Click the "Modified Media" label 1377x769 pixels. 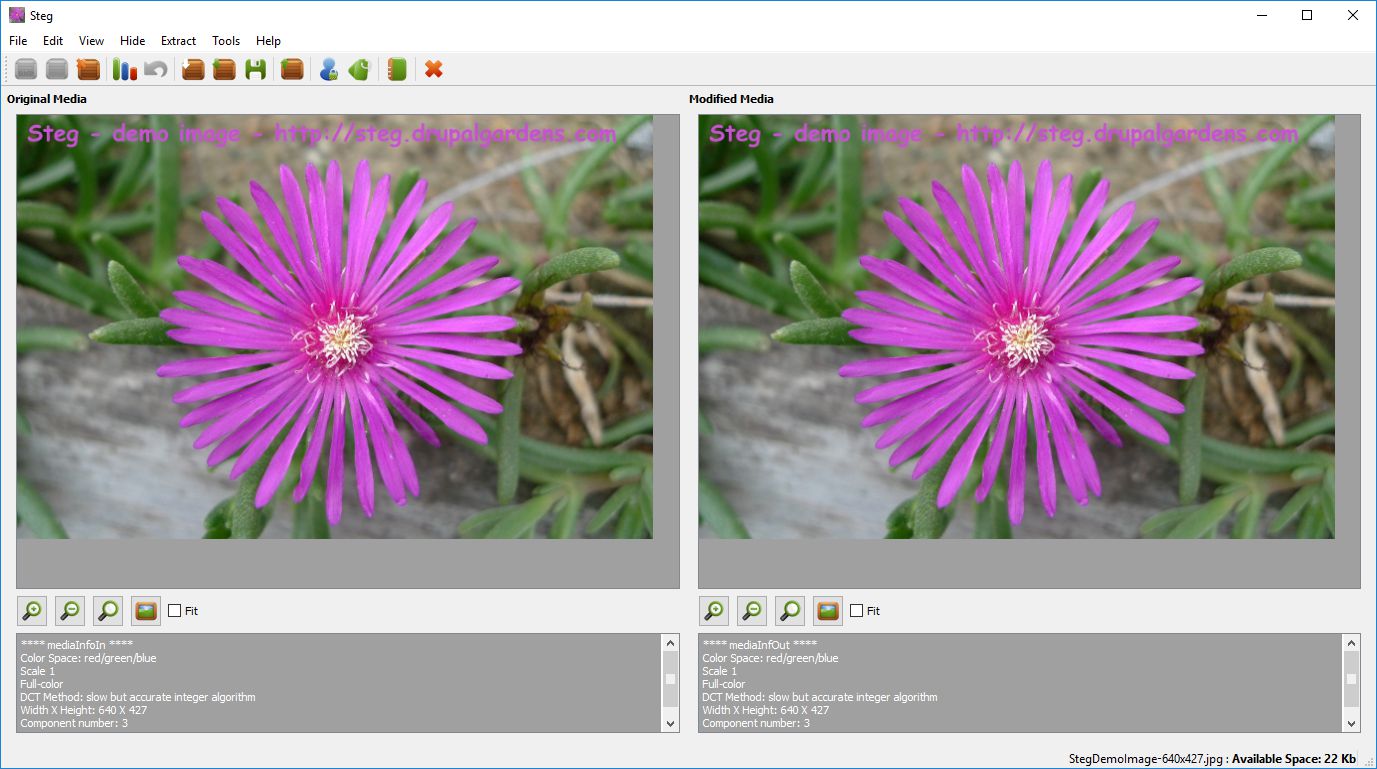[731, 99]
